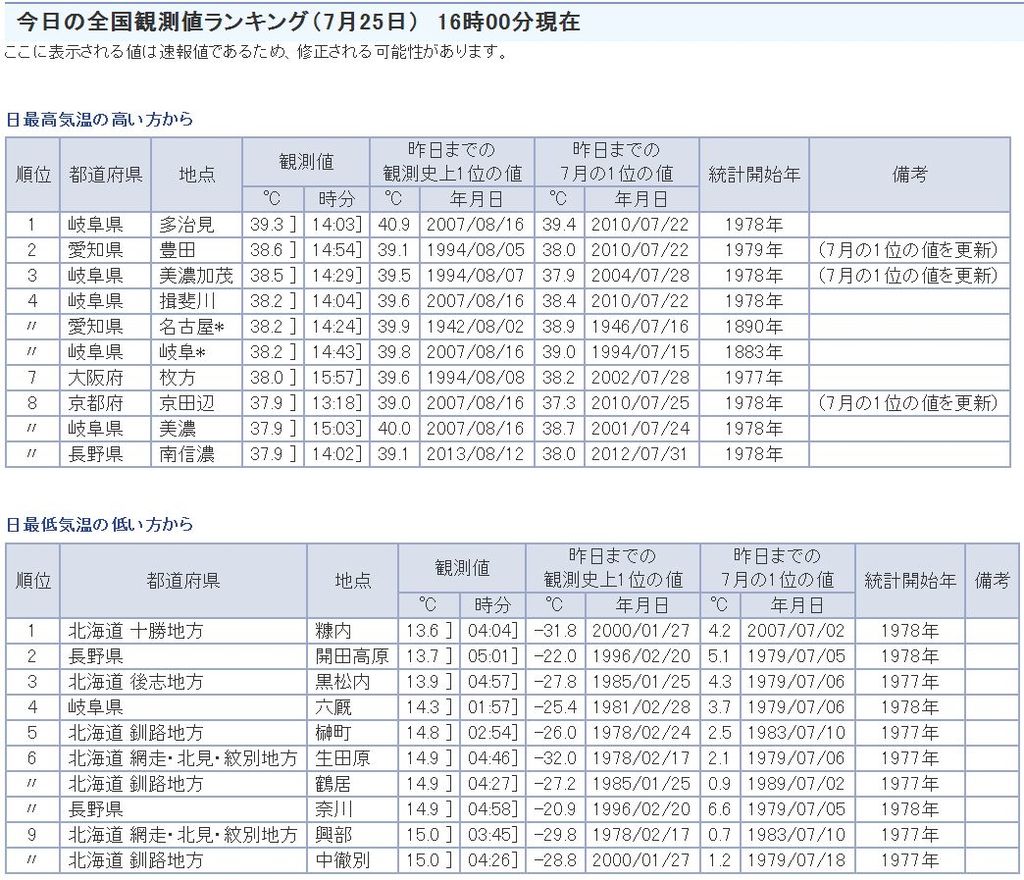Select the 枚方 location cell
Viewport: 1024px width, 880px height.
pos(178,377)
